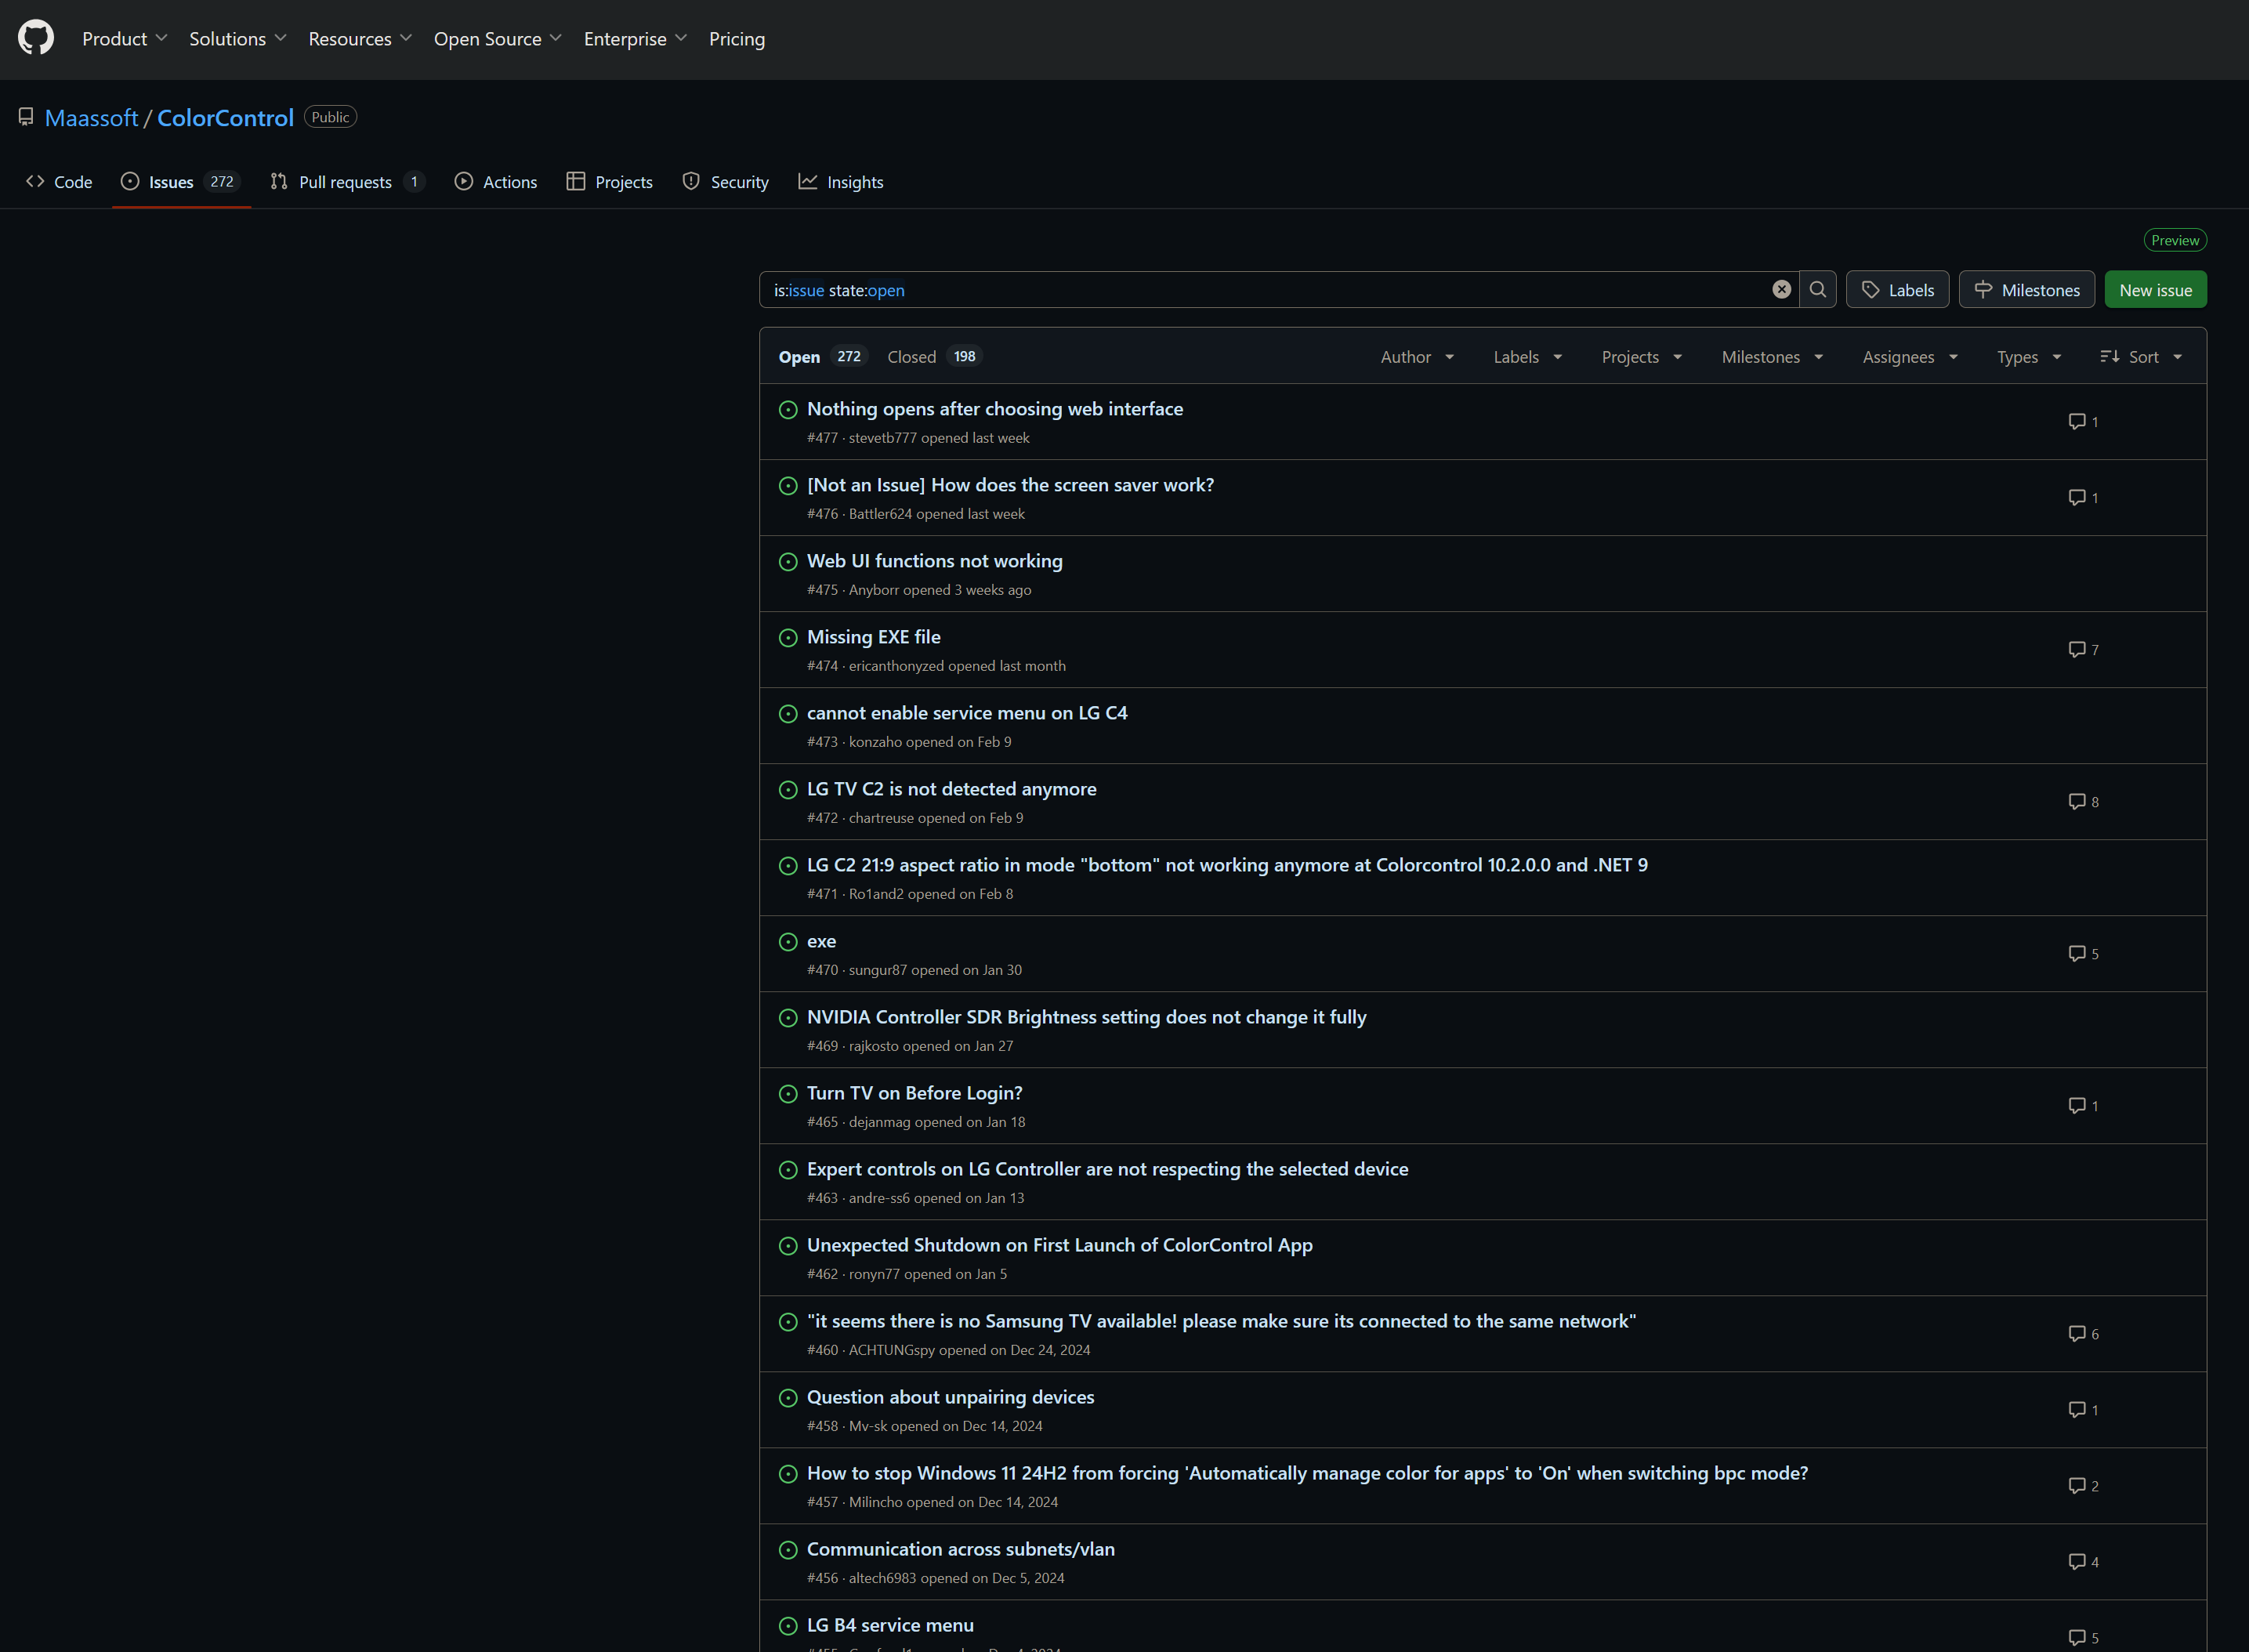Expand the Assignees filter dropdown

[x=1908, y=357]
